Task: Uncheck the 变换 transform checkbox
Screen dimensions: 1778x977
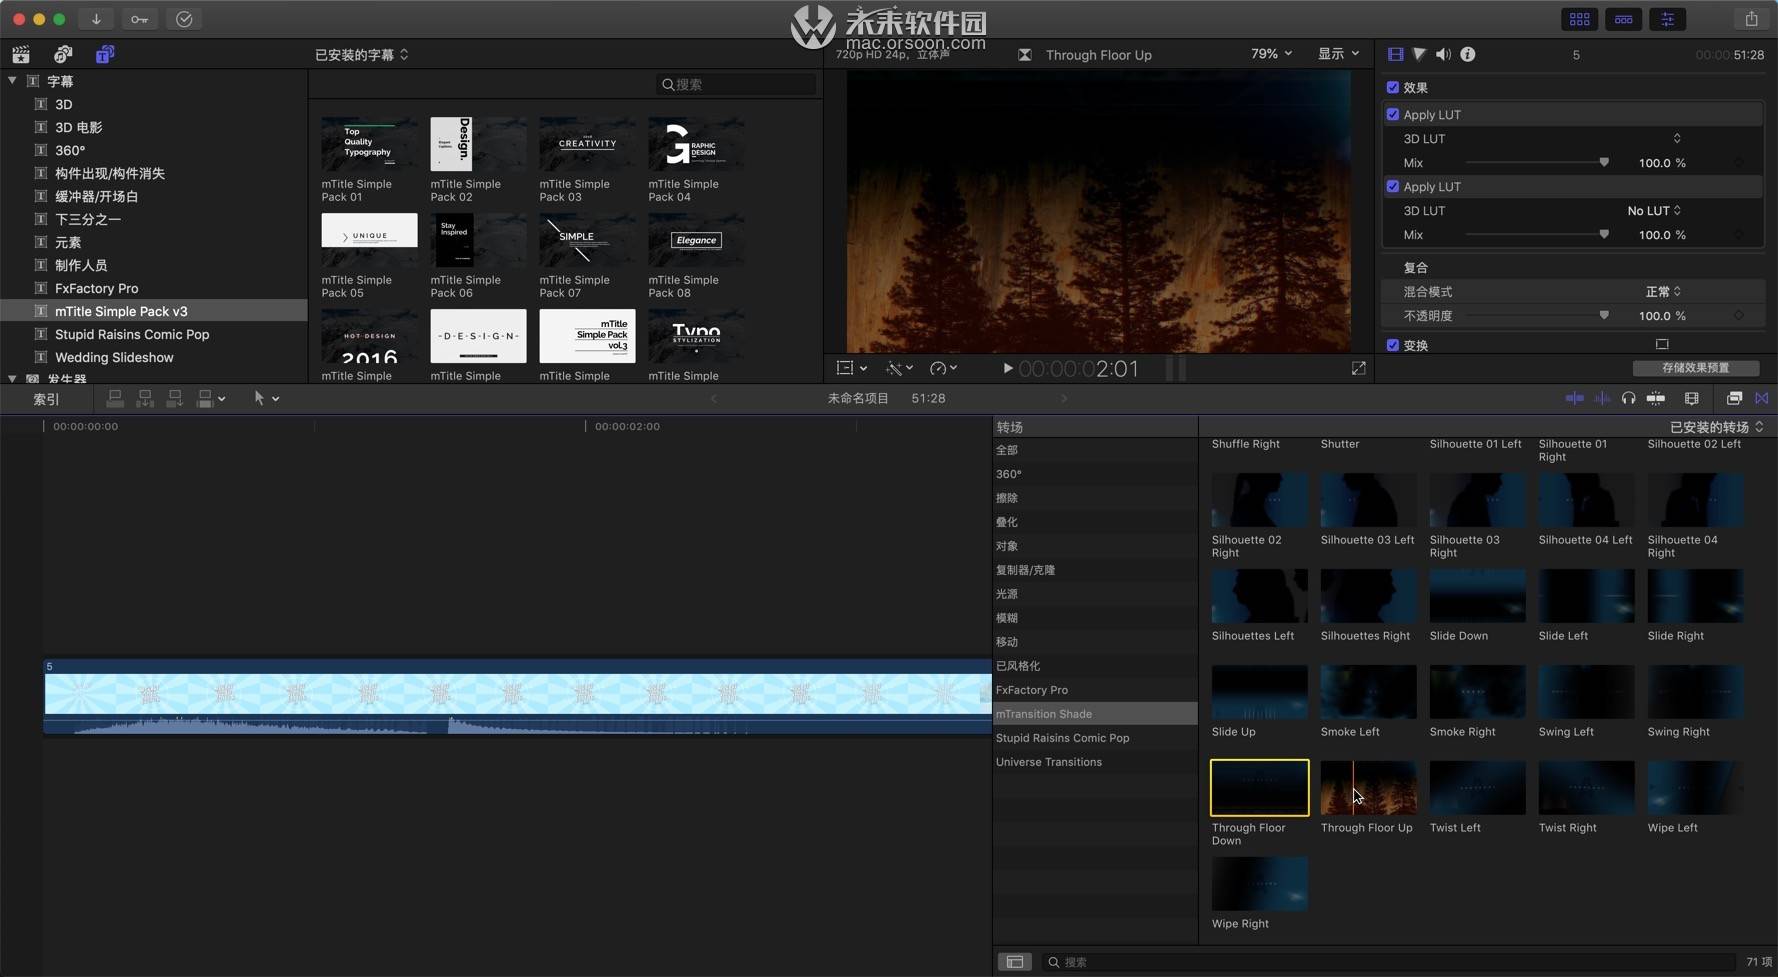Action: point(1393,345)
